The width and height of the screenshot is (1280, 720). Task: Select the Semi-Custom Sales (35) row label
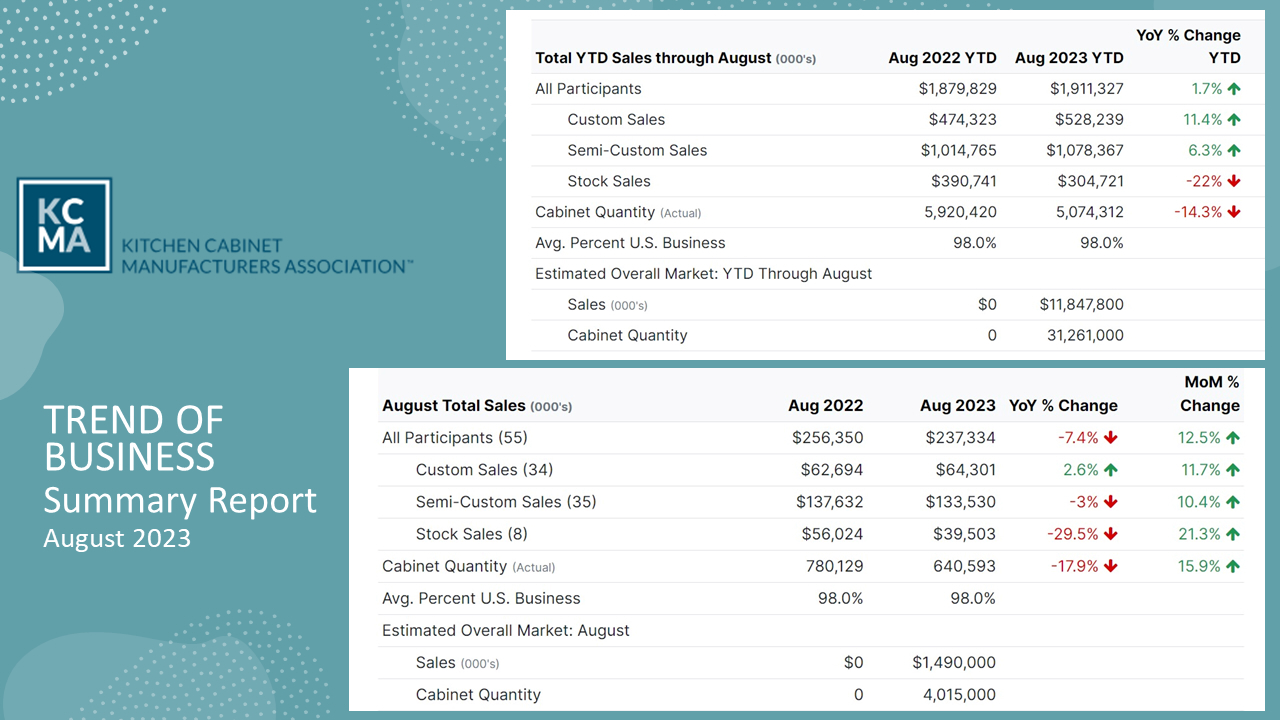pos(506,502)
